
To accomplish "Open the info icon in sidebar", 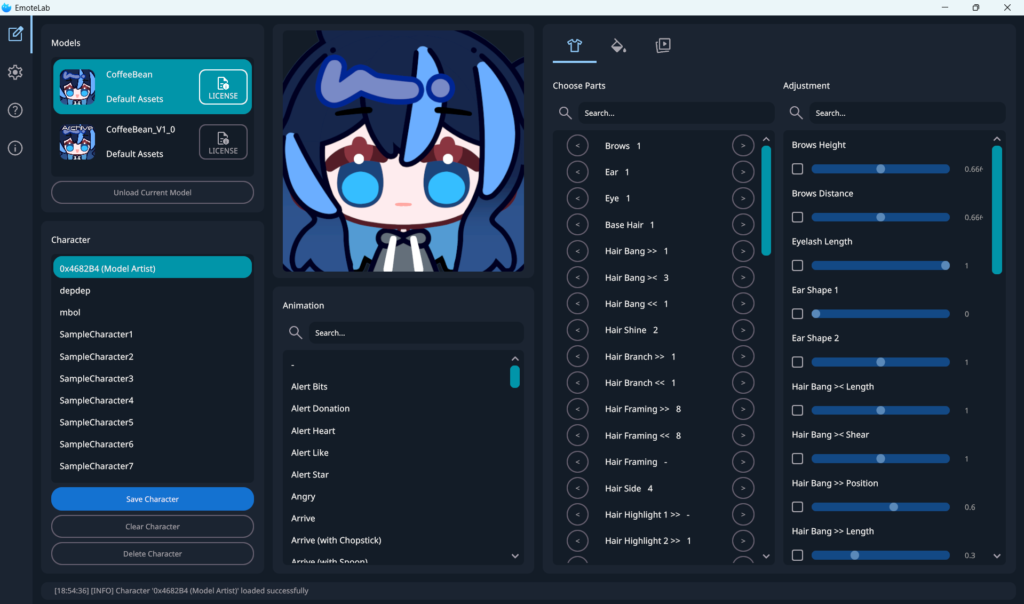I will click(x=15, y=148).
